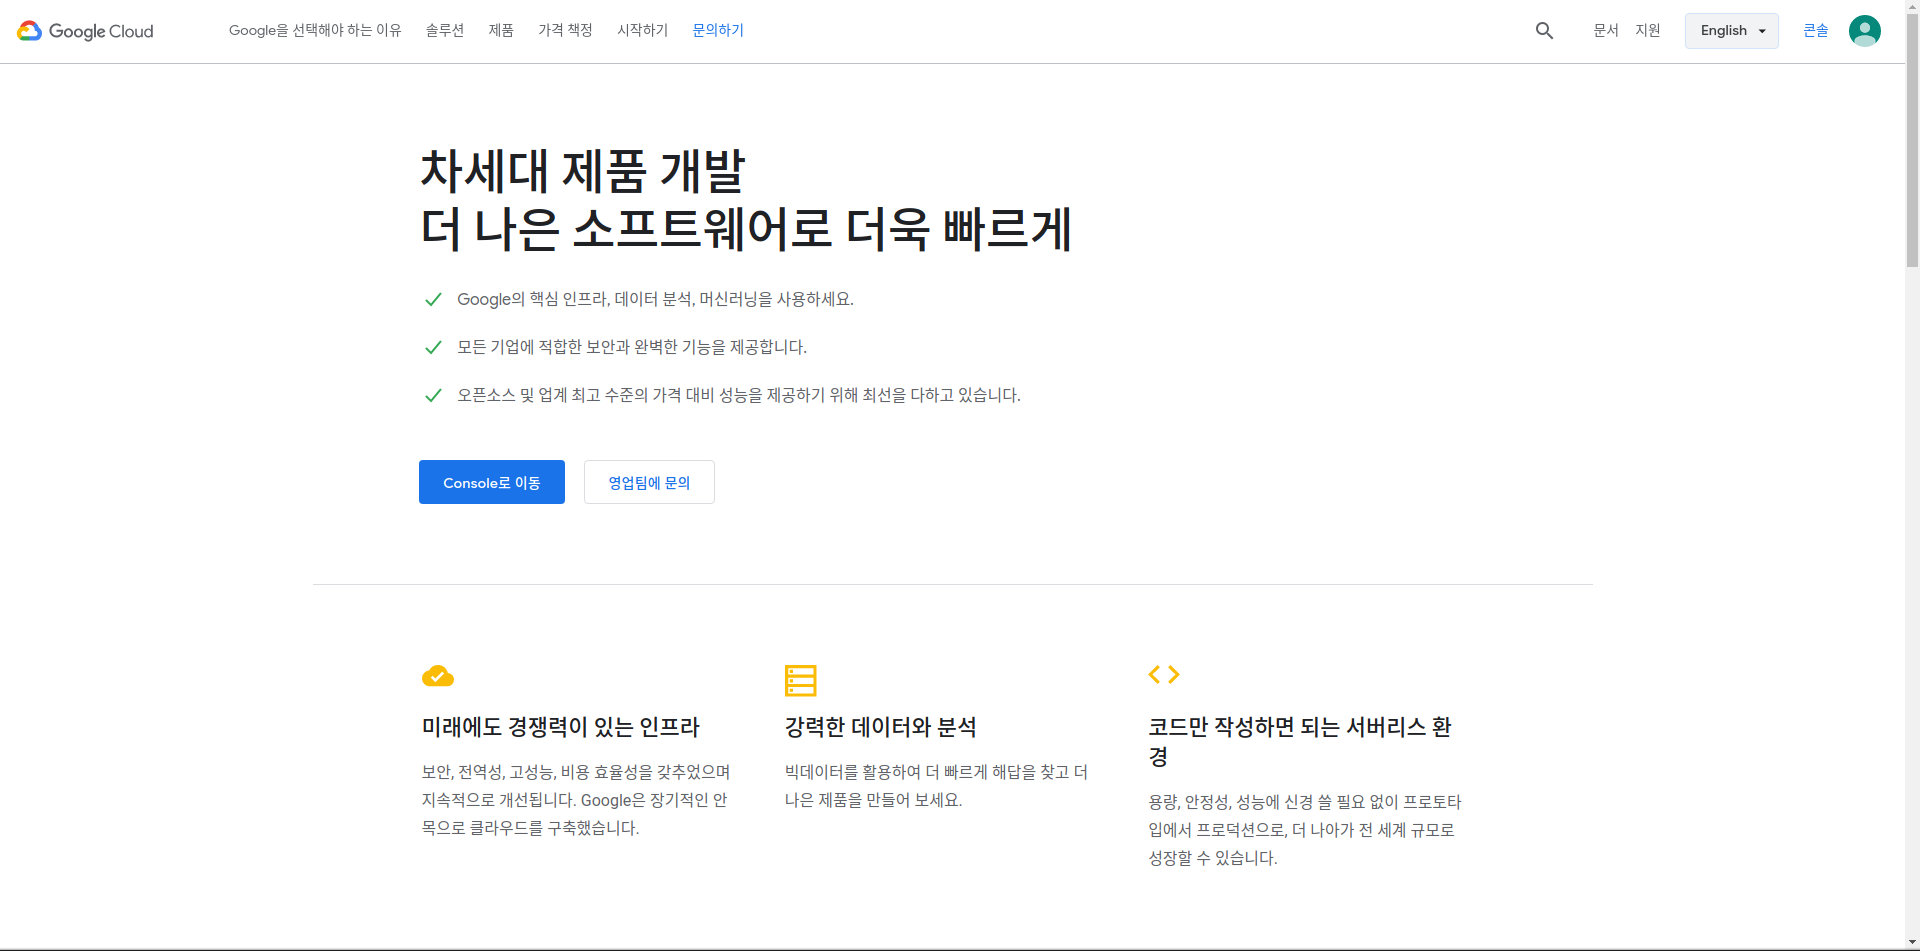
Task: Open the 시작하기 menu
Action: (x=642, y=31)
